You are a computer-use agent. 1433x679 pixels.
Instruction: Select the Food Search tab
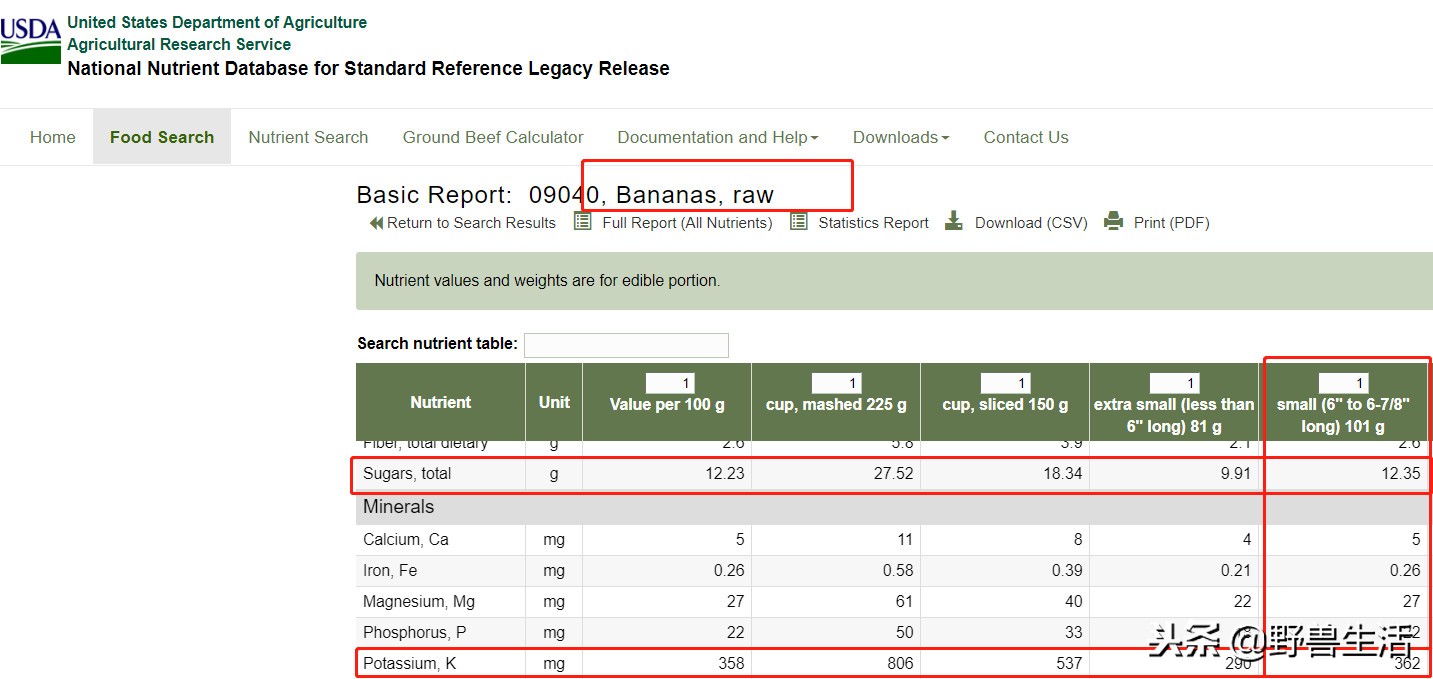coord(162,138)
